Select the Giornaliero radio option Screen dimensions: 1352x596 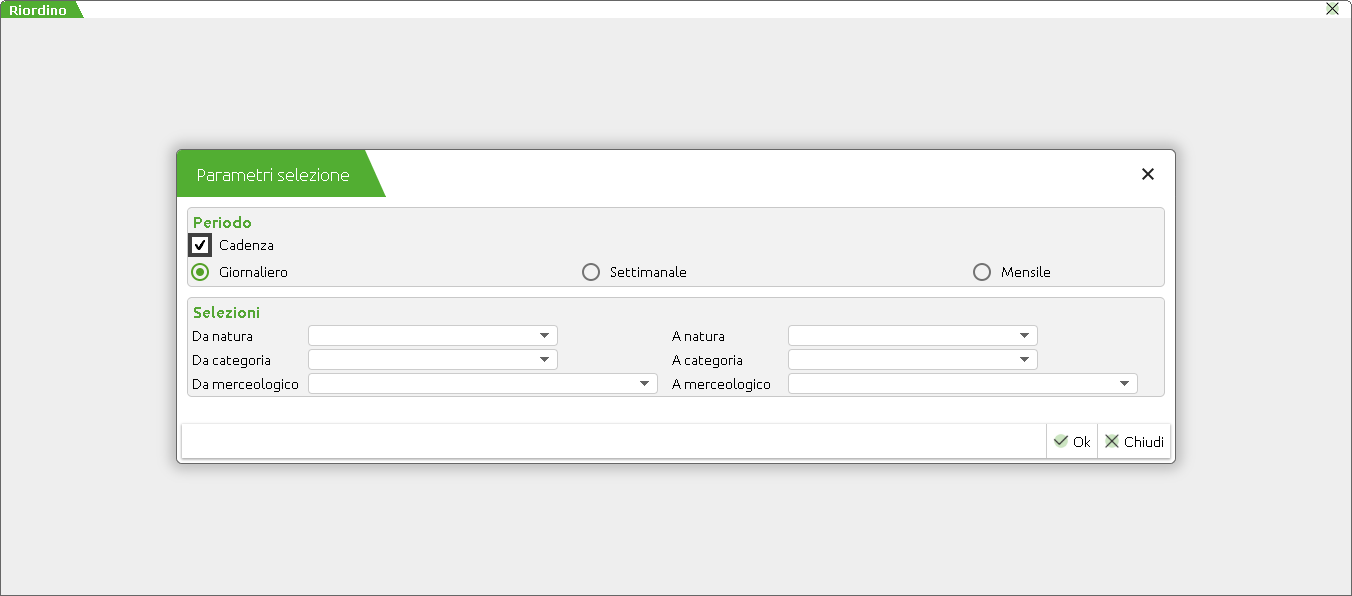pyautogui.click(x=200, y=272)
